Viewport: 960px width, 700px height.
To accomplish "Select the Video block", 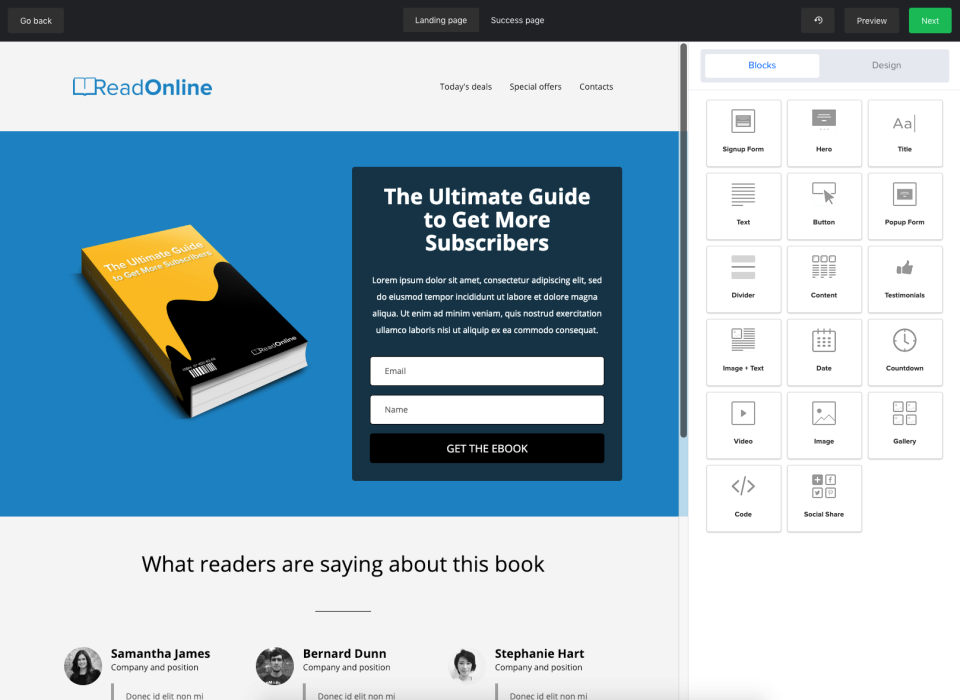I will (x=743, y=424).
